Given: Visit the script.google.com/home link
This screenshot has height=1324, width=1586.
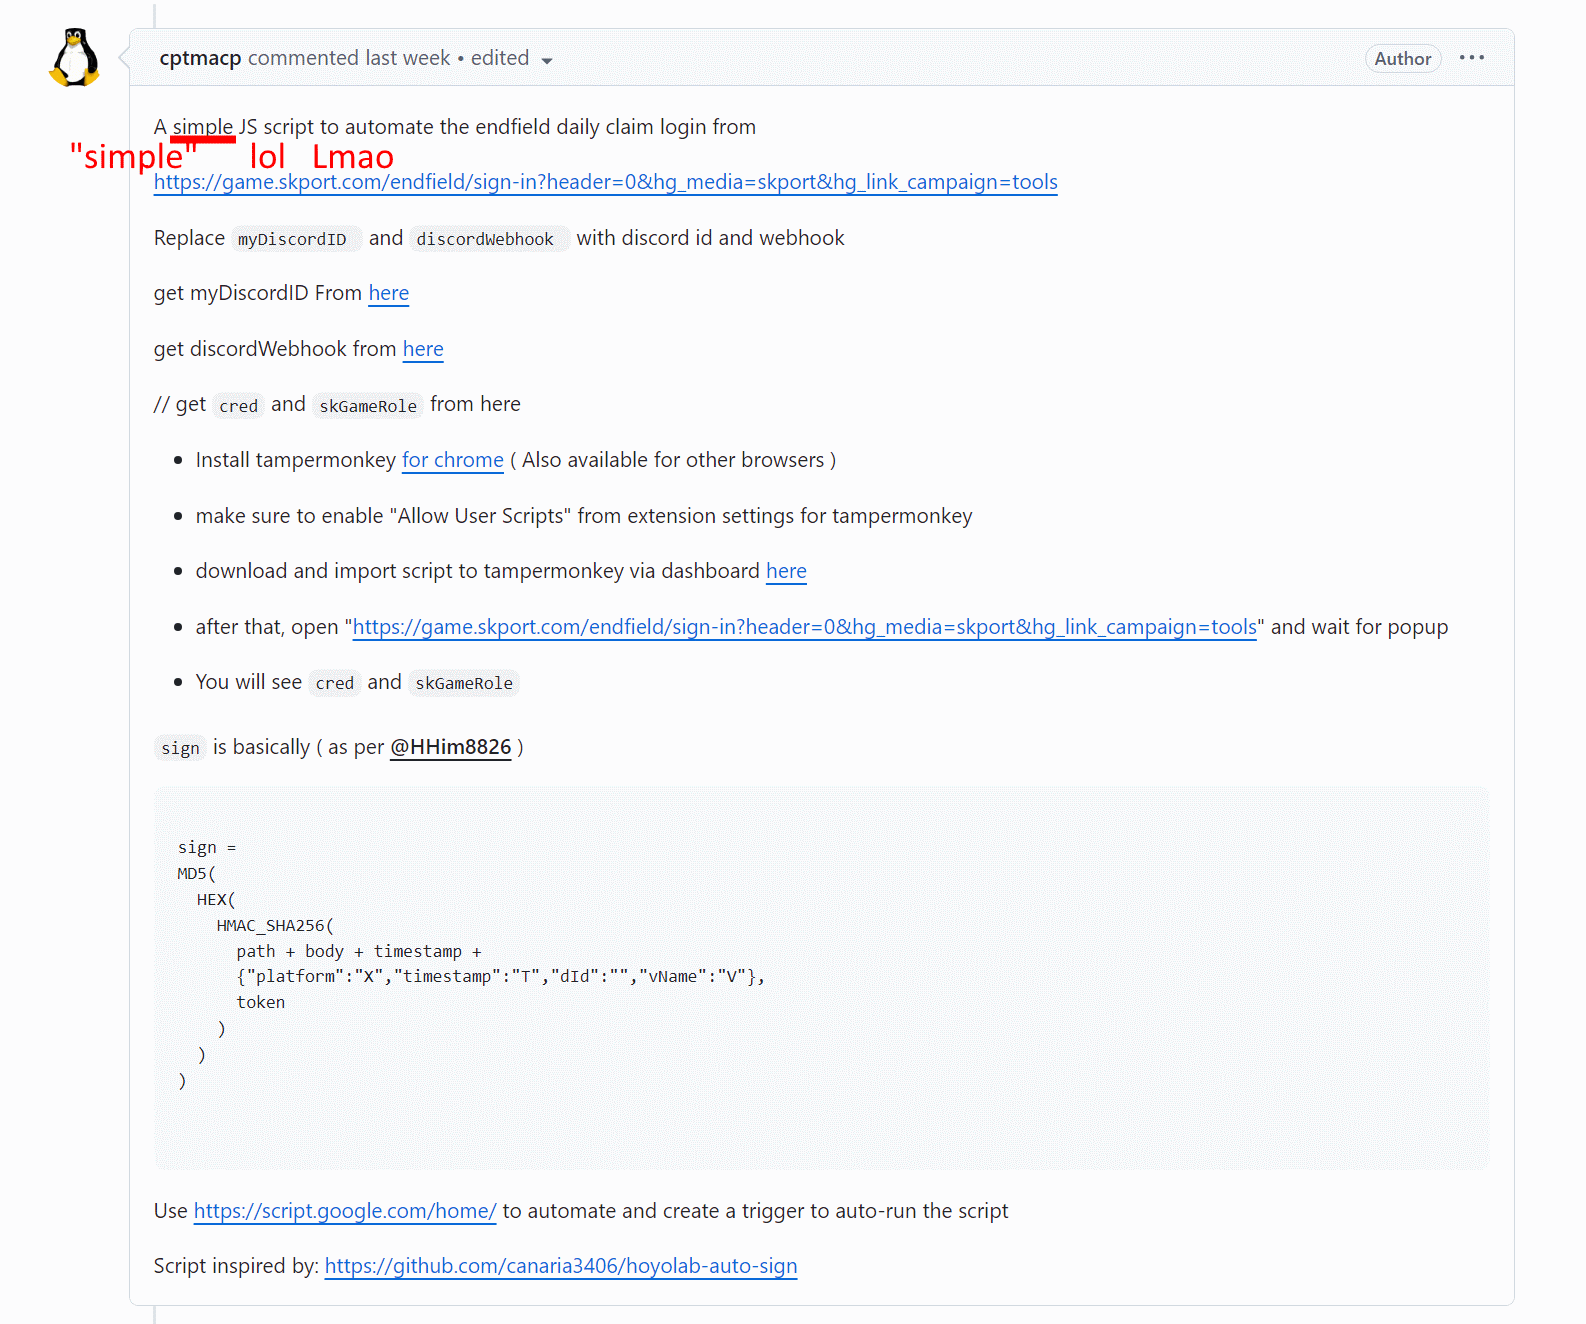Looking at the screenshot, I should coord(345,1211).
